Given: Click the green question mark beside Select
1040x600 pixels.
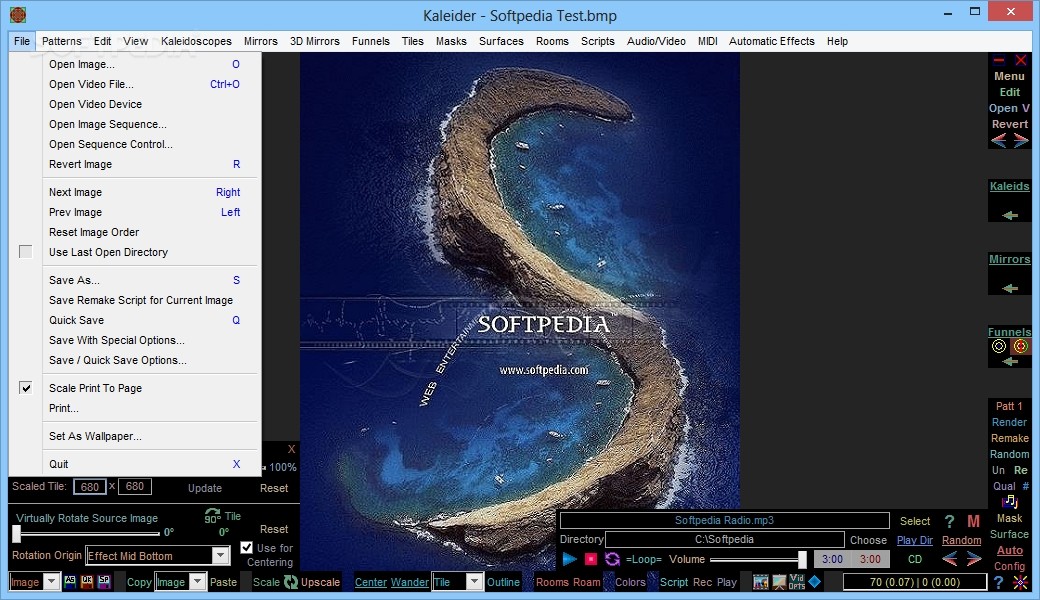Looking at the screenshot, I should [x=949, y=521].
